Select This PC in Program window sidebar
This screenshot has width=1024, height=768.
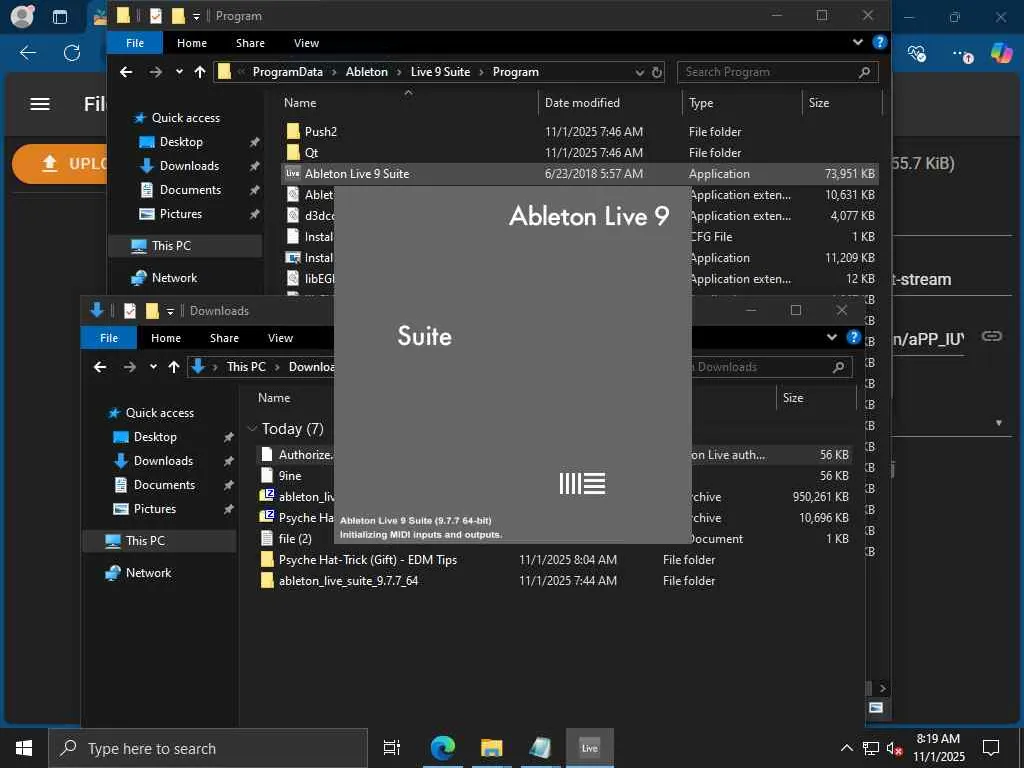click(171, 246)
